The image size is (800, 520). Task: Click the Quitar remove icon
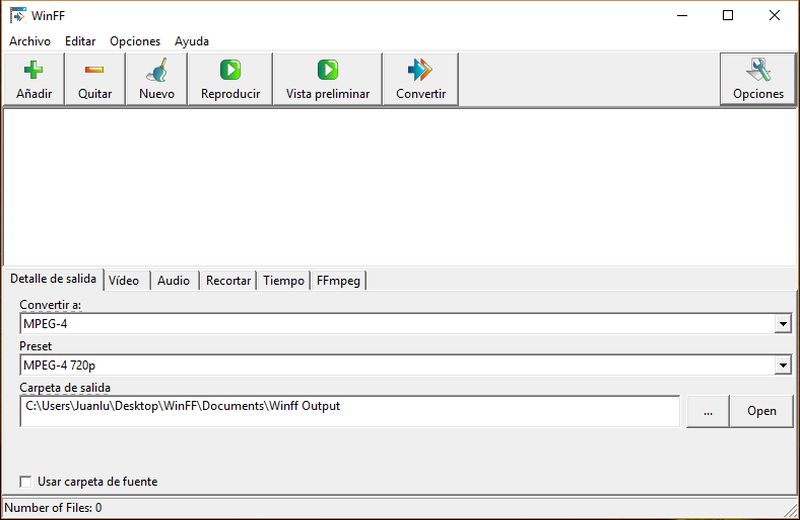(94, 70)
